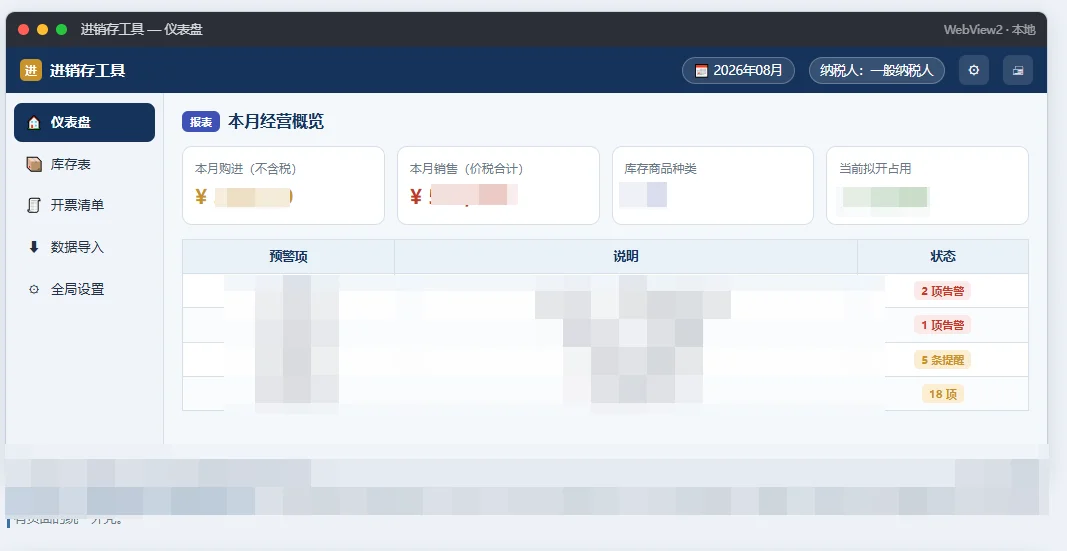The height and width of the screenshot is (551, 1067).
Task: Select the 库存商品种类 card
Action: tap(712, 185)
